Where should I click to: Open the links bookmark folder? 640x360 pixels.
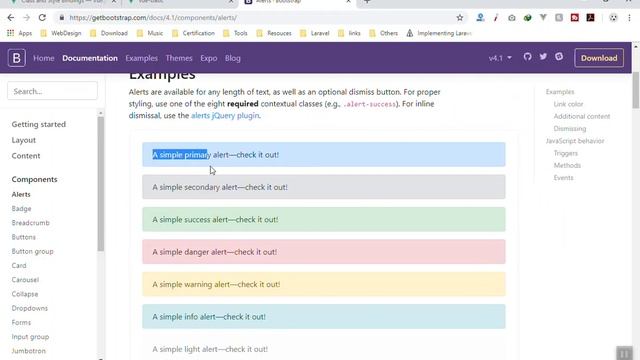[x=349, y=33]
